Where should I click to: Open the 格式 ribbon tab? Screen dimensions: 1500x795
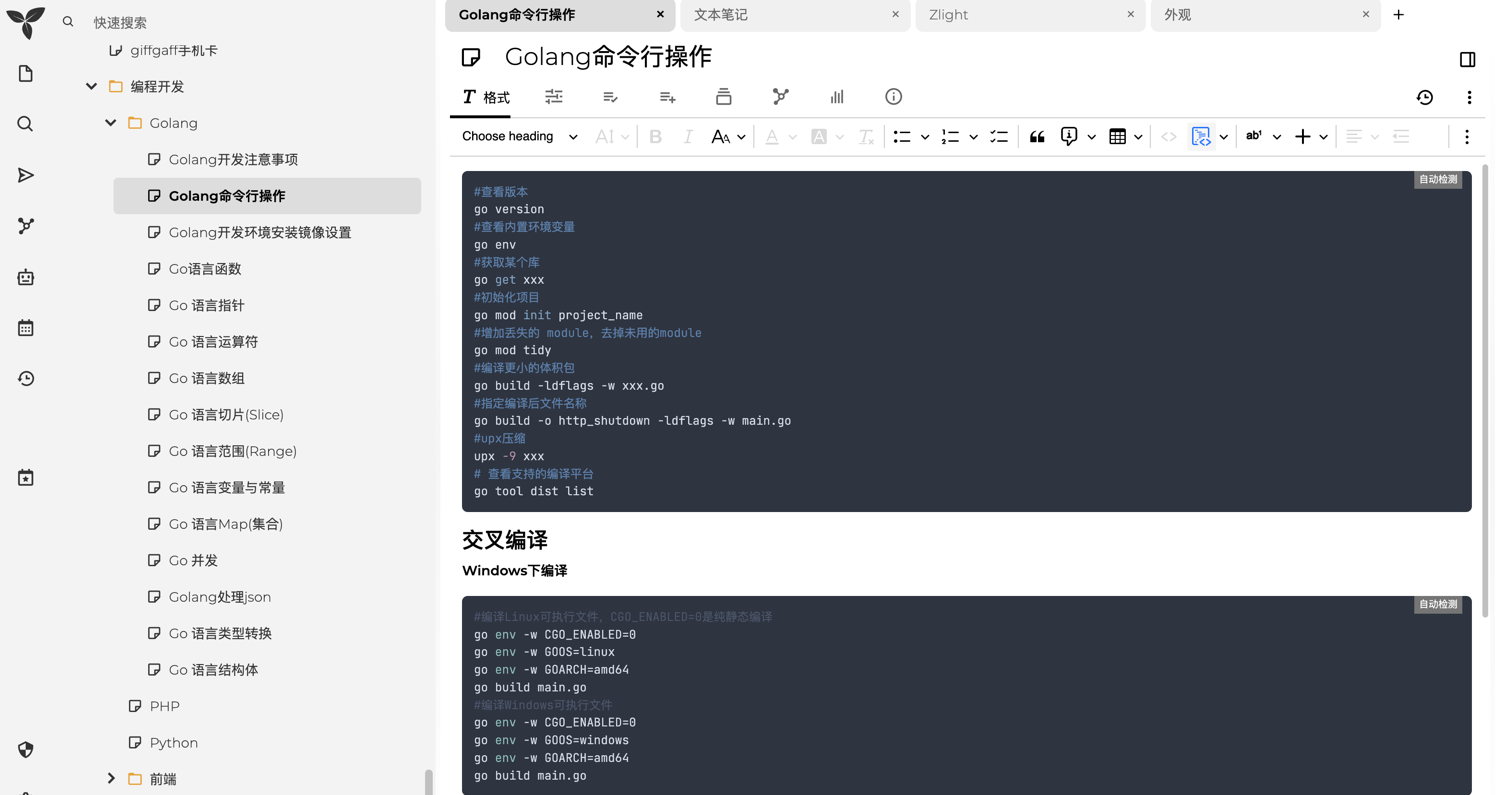[486, 97]
